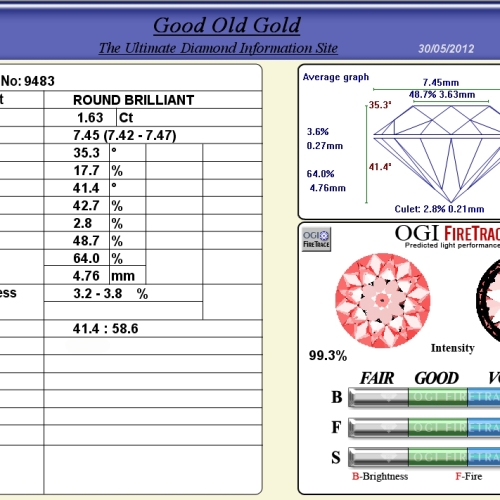Click the pavilion angle 41.4 table cell
The height and width of the screenshot is (500, 500).
point(86,188)
